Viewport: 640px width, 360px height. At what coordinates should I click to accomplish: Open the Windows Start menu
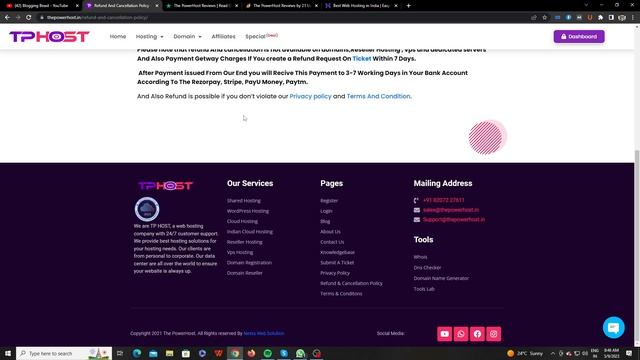(x=8, y=353)
